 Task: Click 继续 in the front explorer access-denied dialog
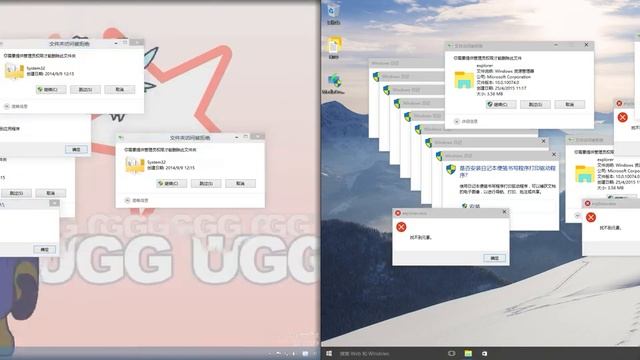click(x=500, y=104)
